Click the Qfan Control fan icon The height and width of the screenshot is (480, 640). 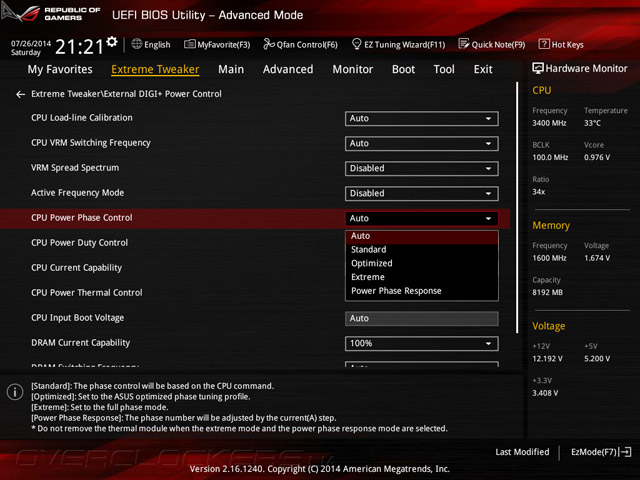click(269, 44)
